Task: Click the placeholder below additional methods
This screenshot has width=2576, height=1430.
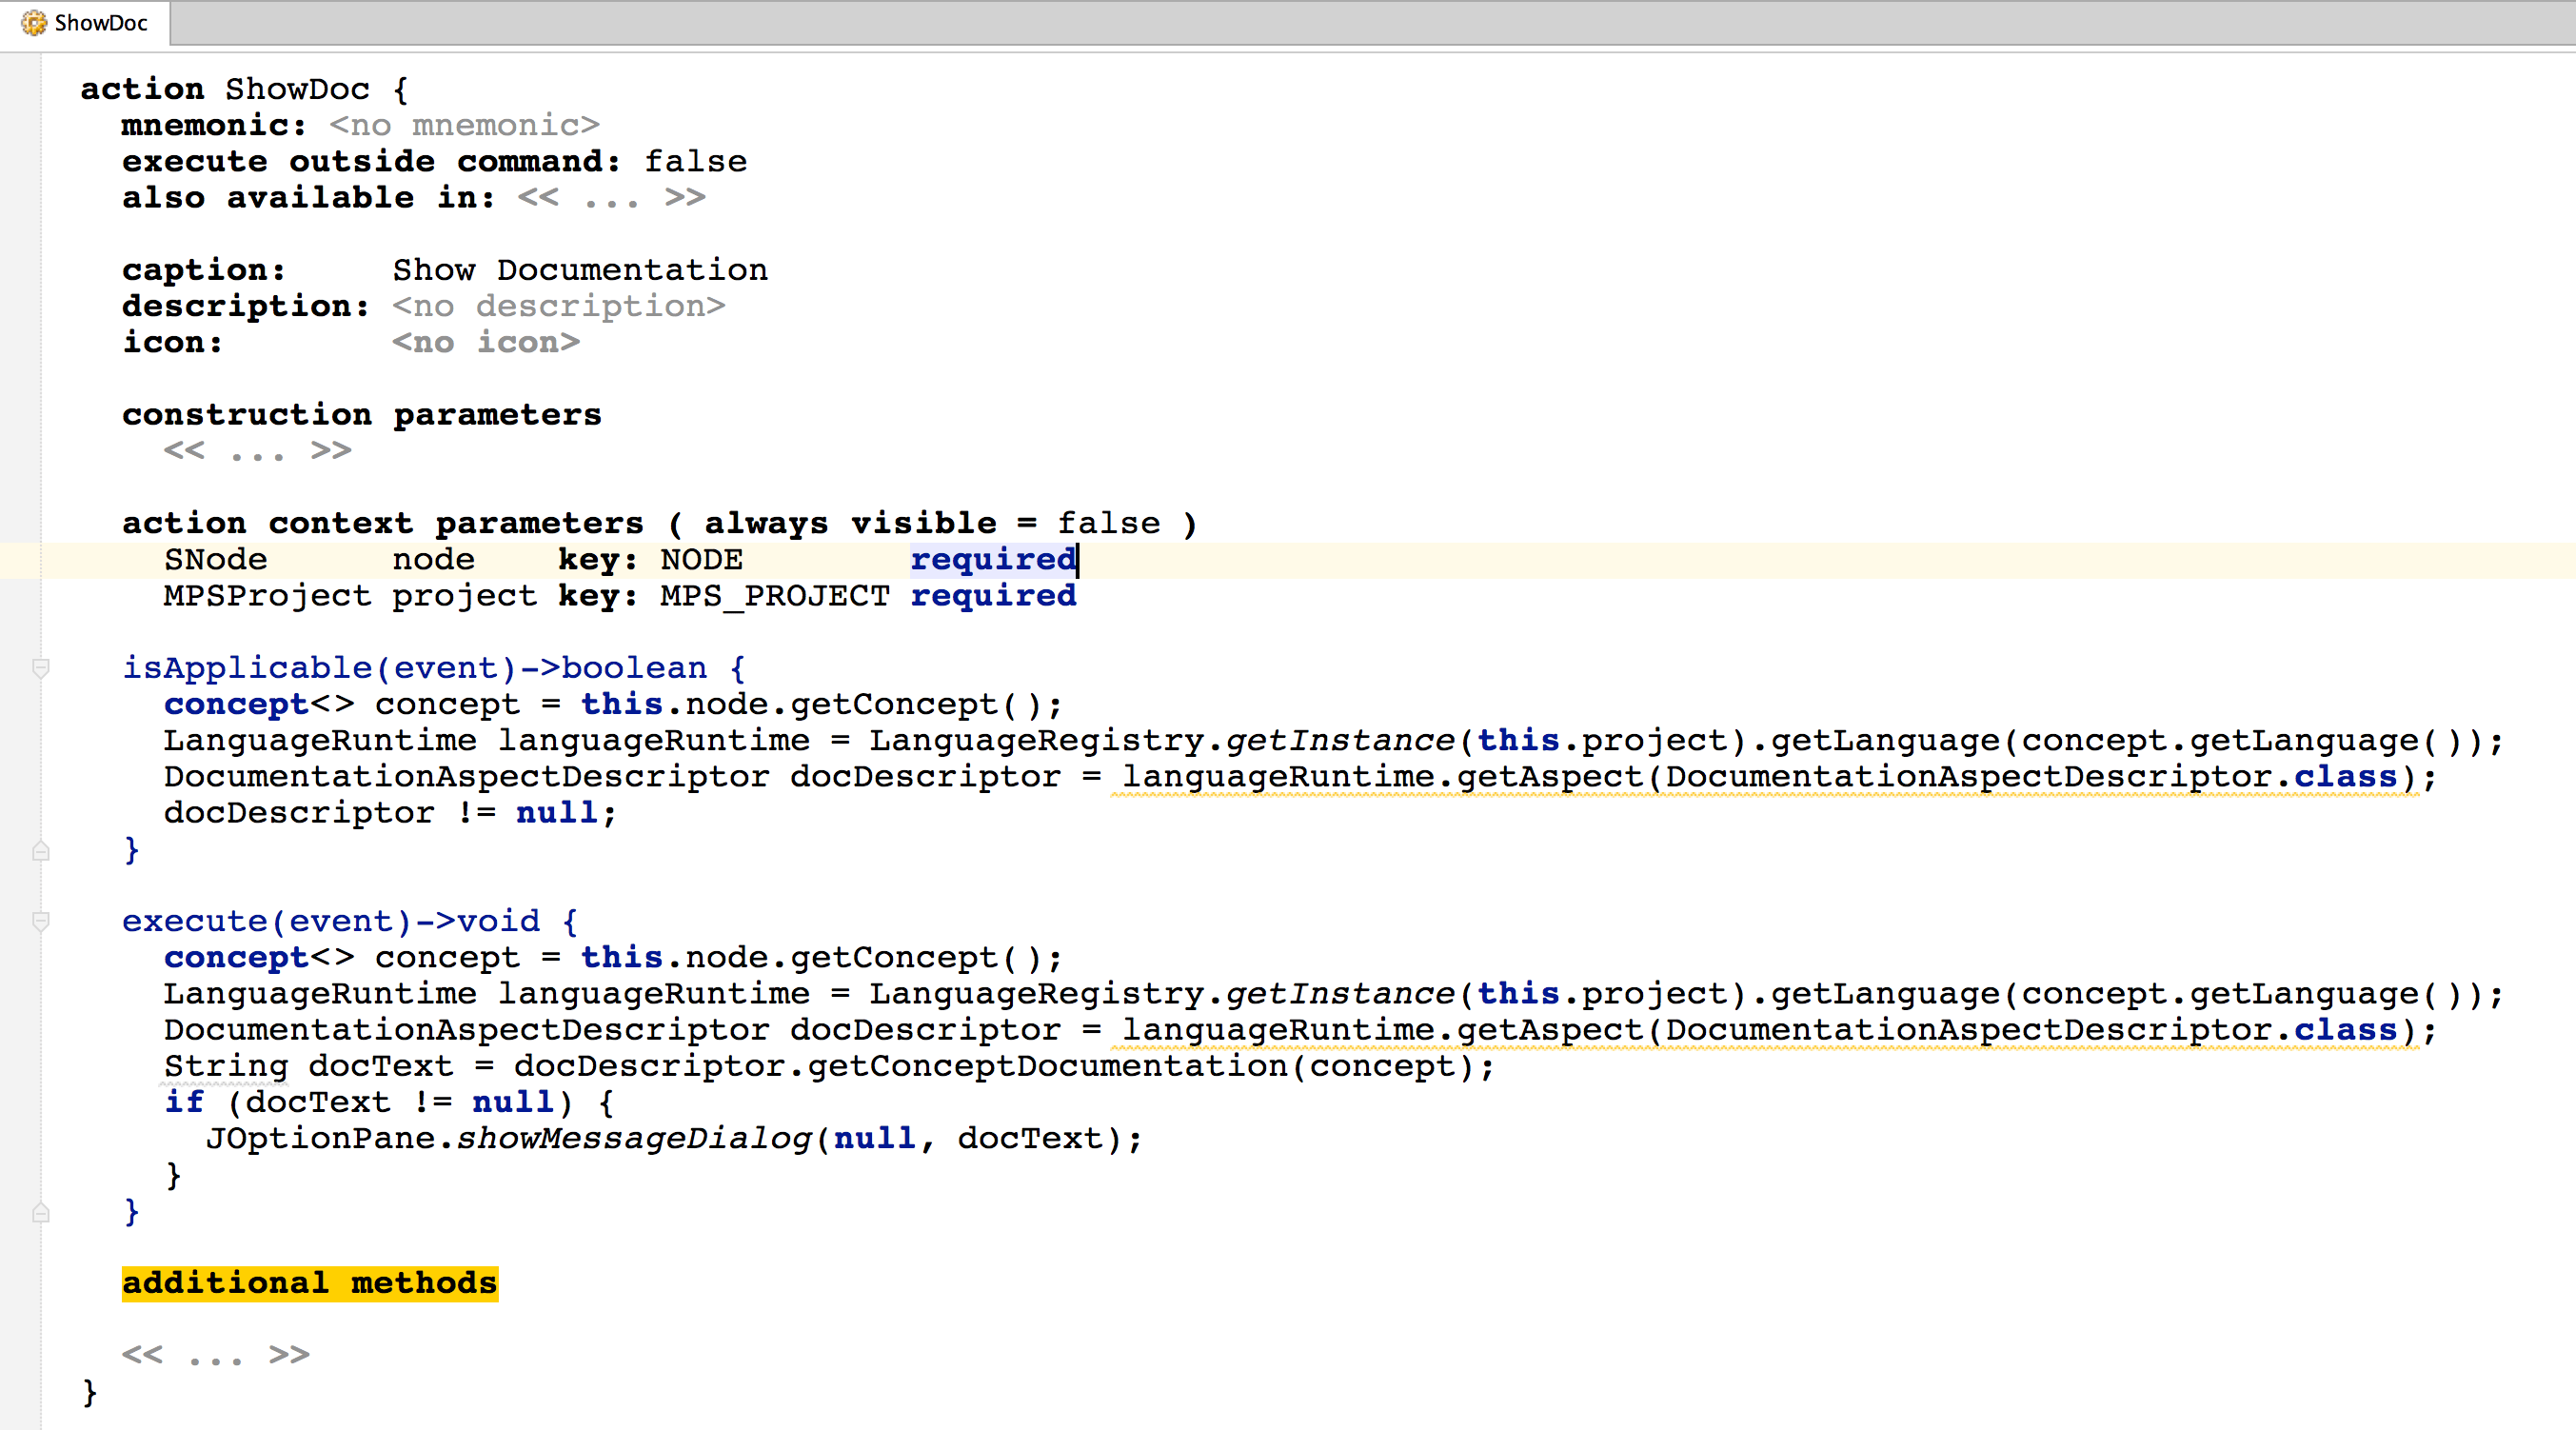Action: 215,1355
